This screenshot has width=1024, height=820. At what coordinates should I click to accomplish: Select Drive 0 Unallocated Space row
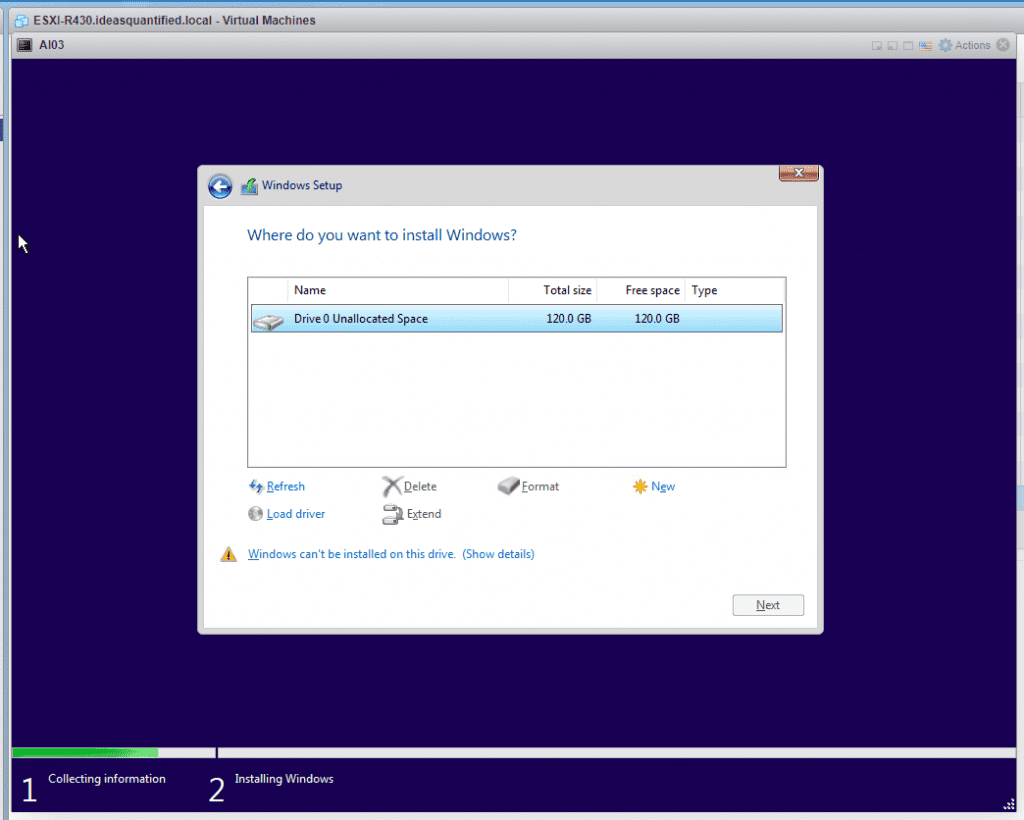click(x=517, y=319)
